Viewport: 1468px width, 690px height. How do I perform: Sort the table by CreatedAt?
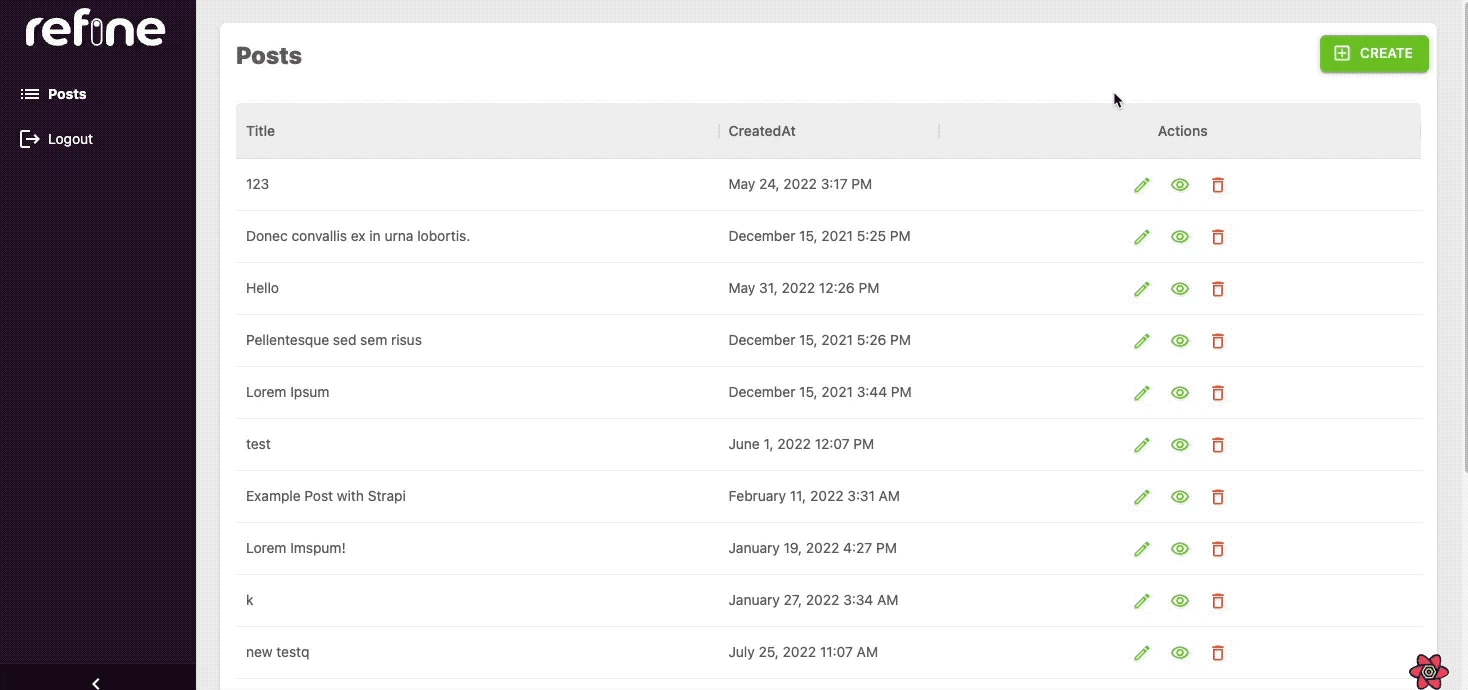pyautogui.click(x=762, y=131)
